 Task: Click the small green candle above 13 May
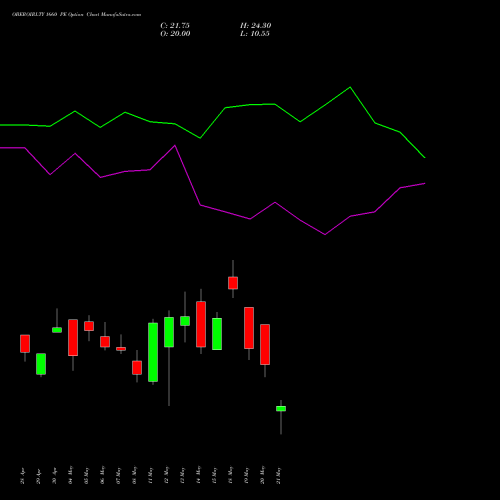185,321
